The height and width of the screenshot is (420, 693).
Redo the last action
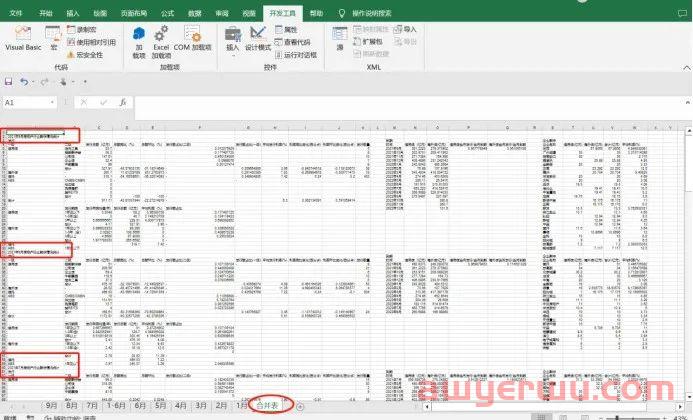click(44, 82)
